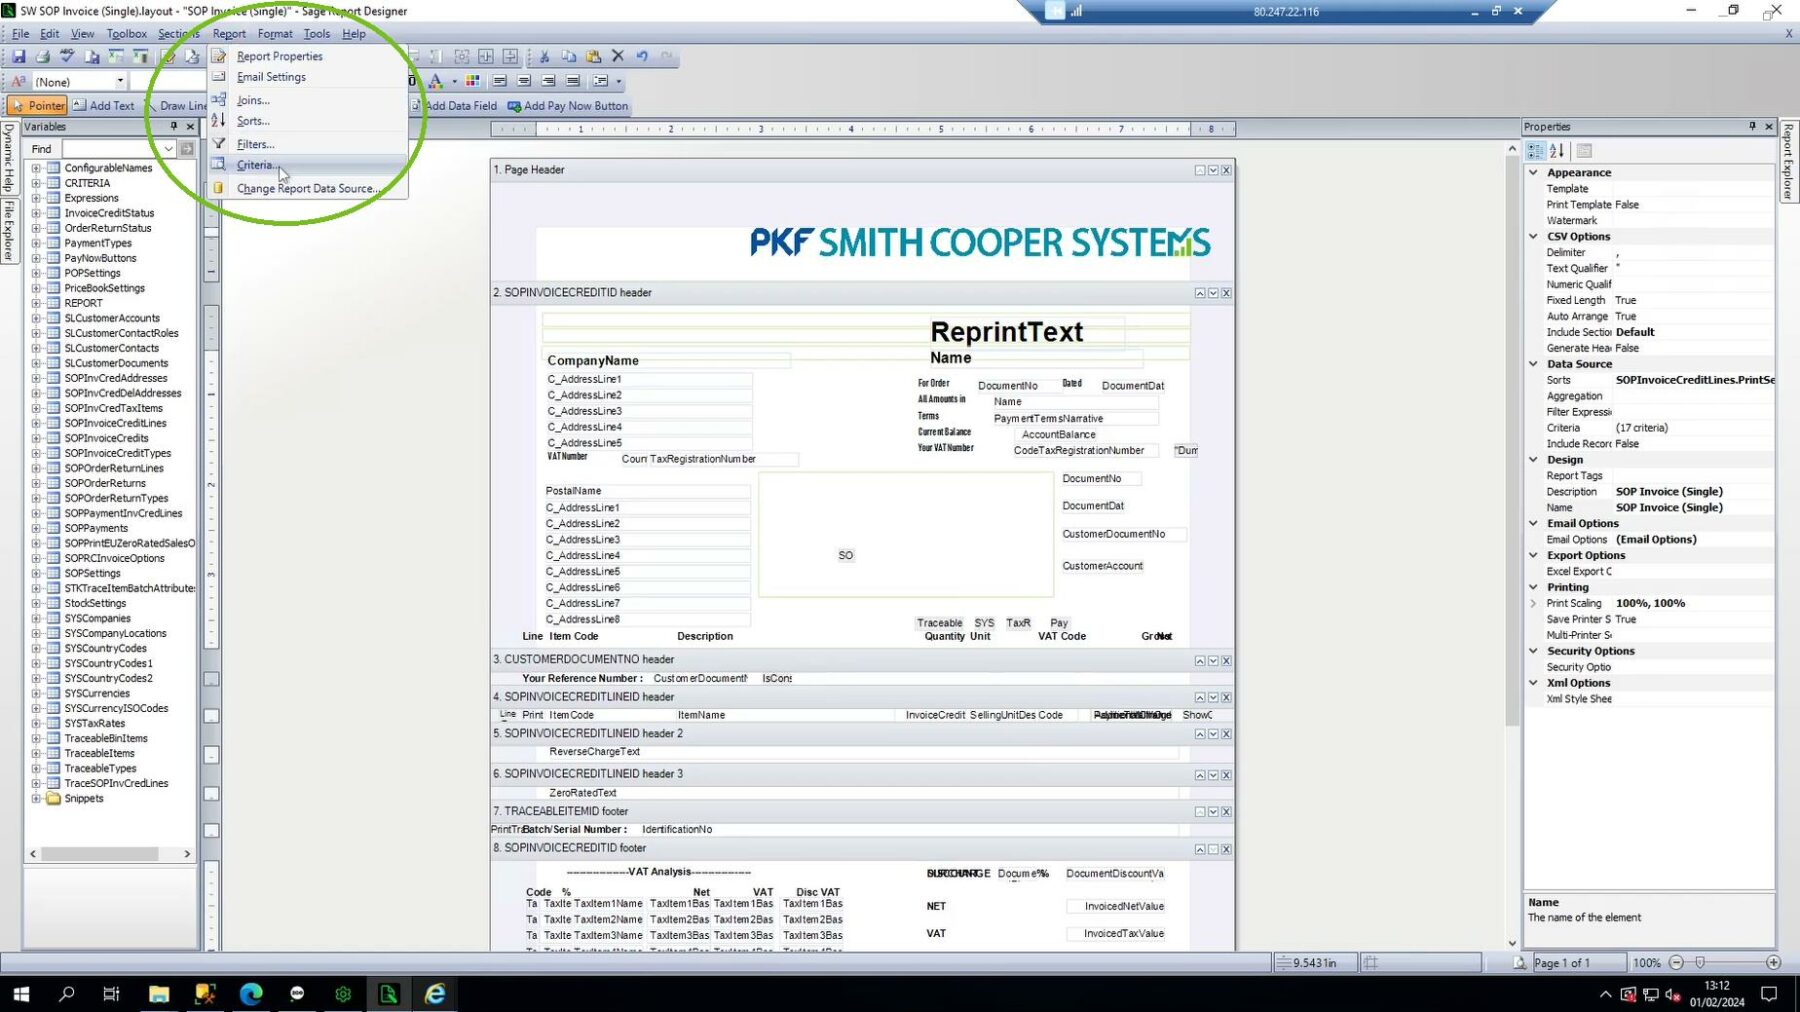Image resolution: width=1800 pixels, height=1012 pixels.
Task: Open File Explorer from the taskbar
Action: pos(159,993)
